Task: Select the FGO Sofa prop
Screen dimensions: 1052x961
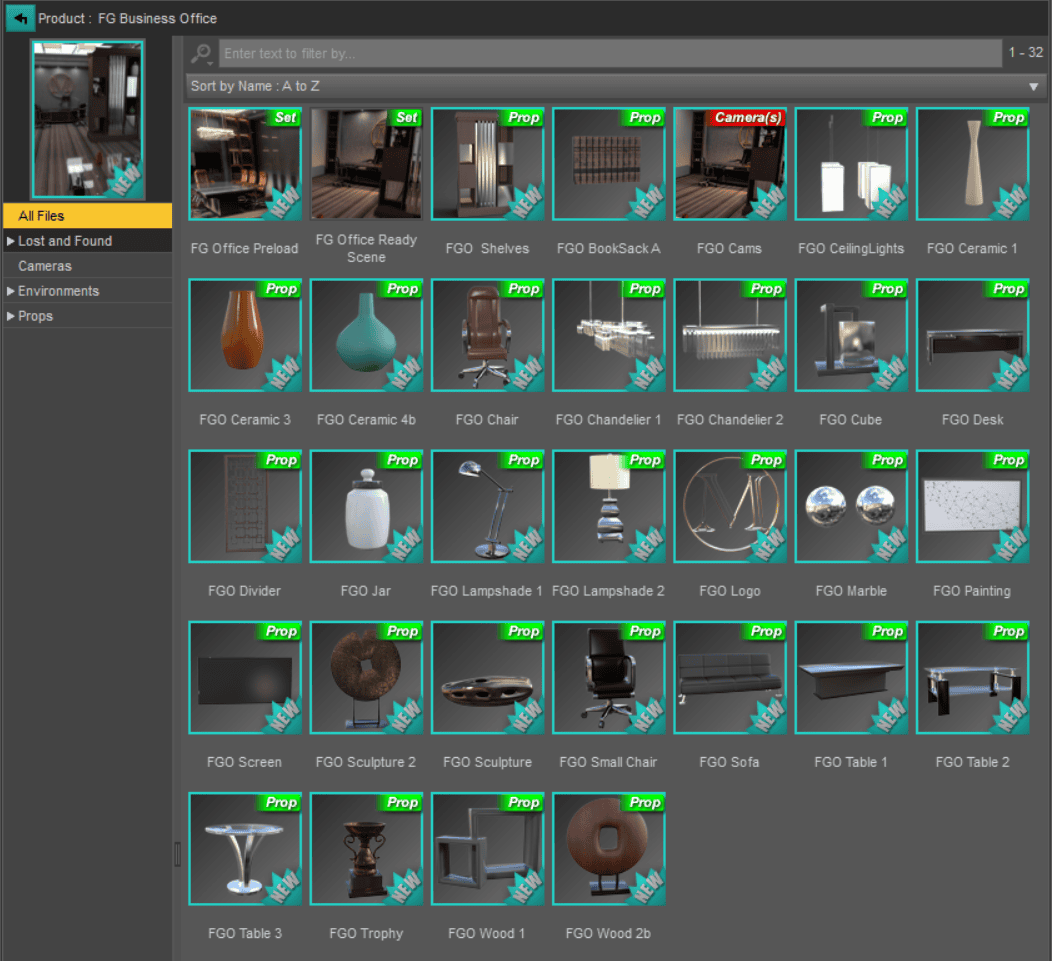Action: [x=730, y=677]
